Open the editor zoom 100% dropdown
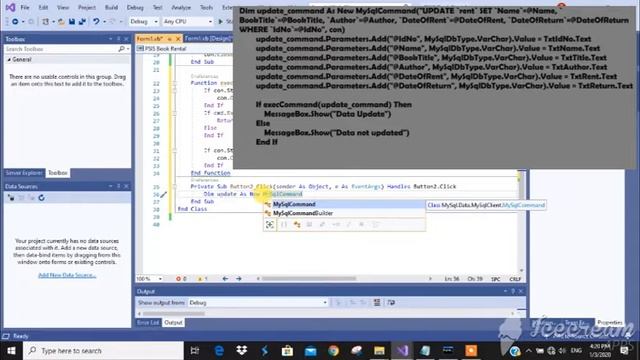This screenshot has width=640, height=360. click(x=149, y=279)
